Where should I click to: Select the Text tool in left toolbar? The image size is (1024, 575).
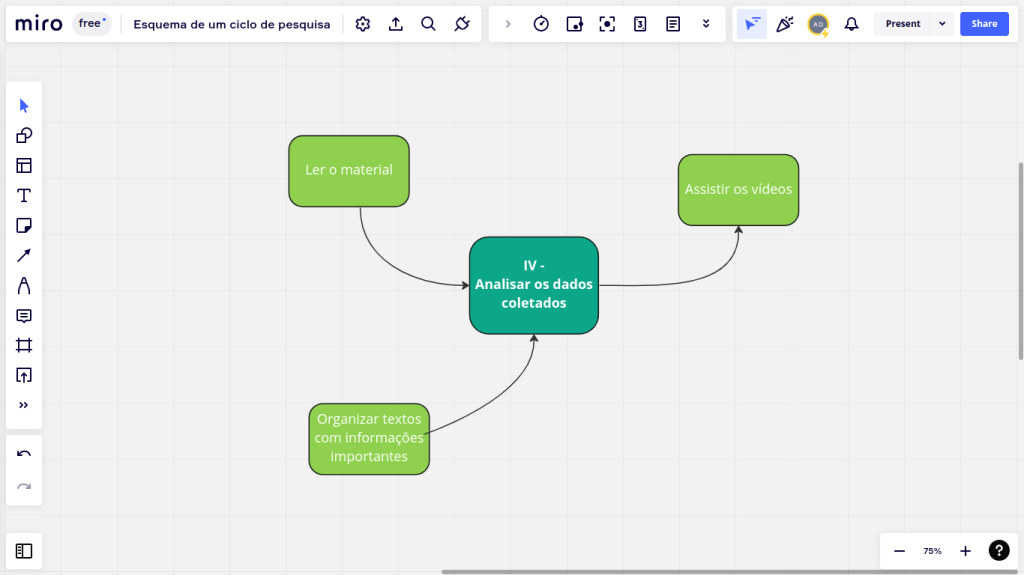click(x=24, y=196)
